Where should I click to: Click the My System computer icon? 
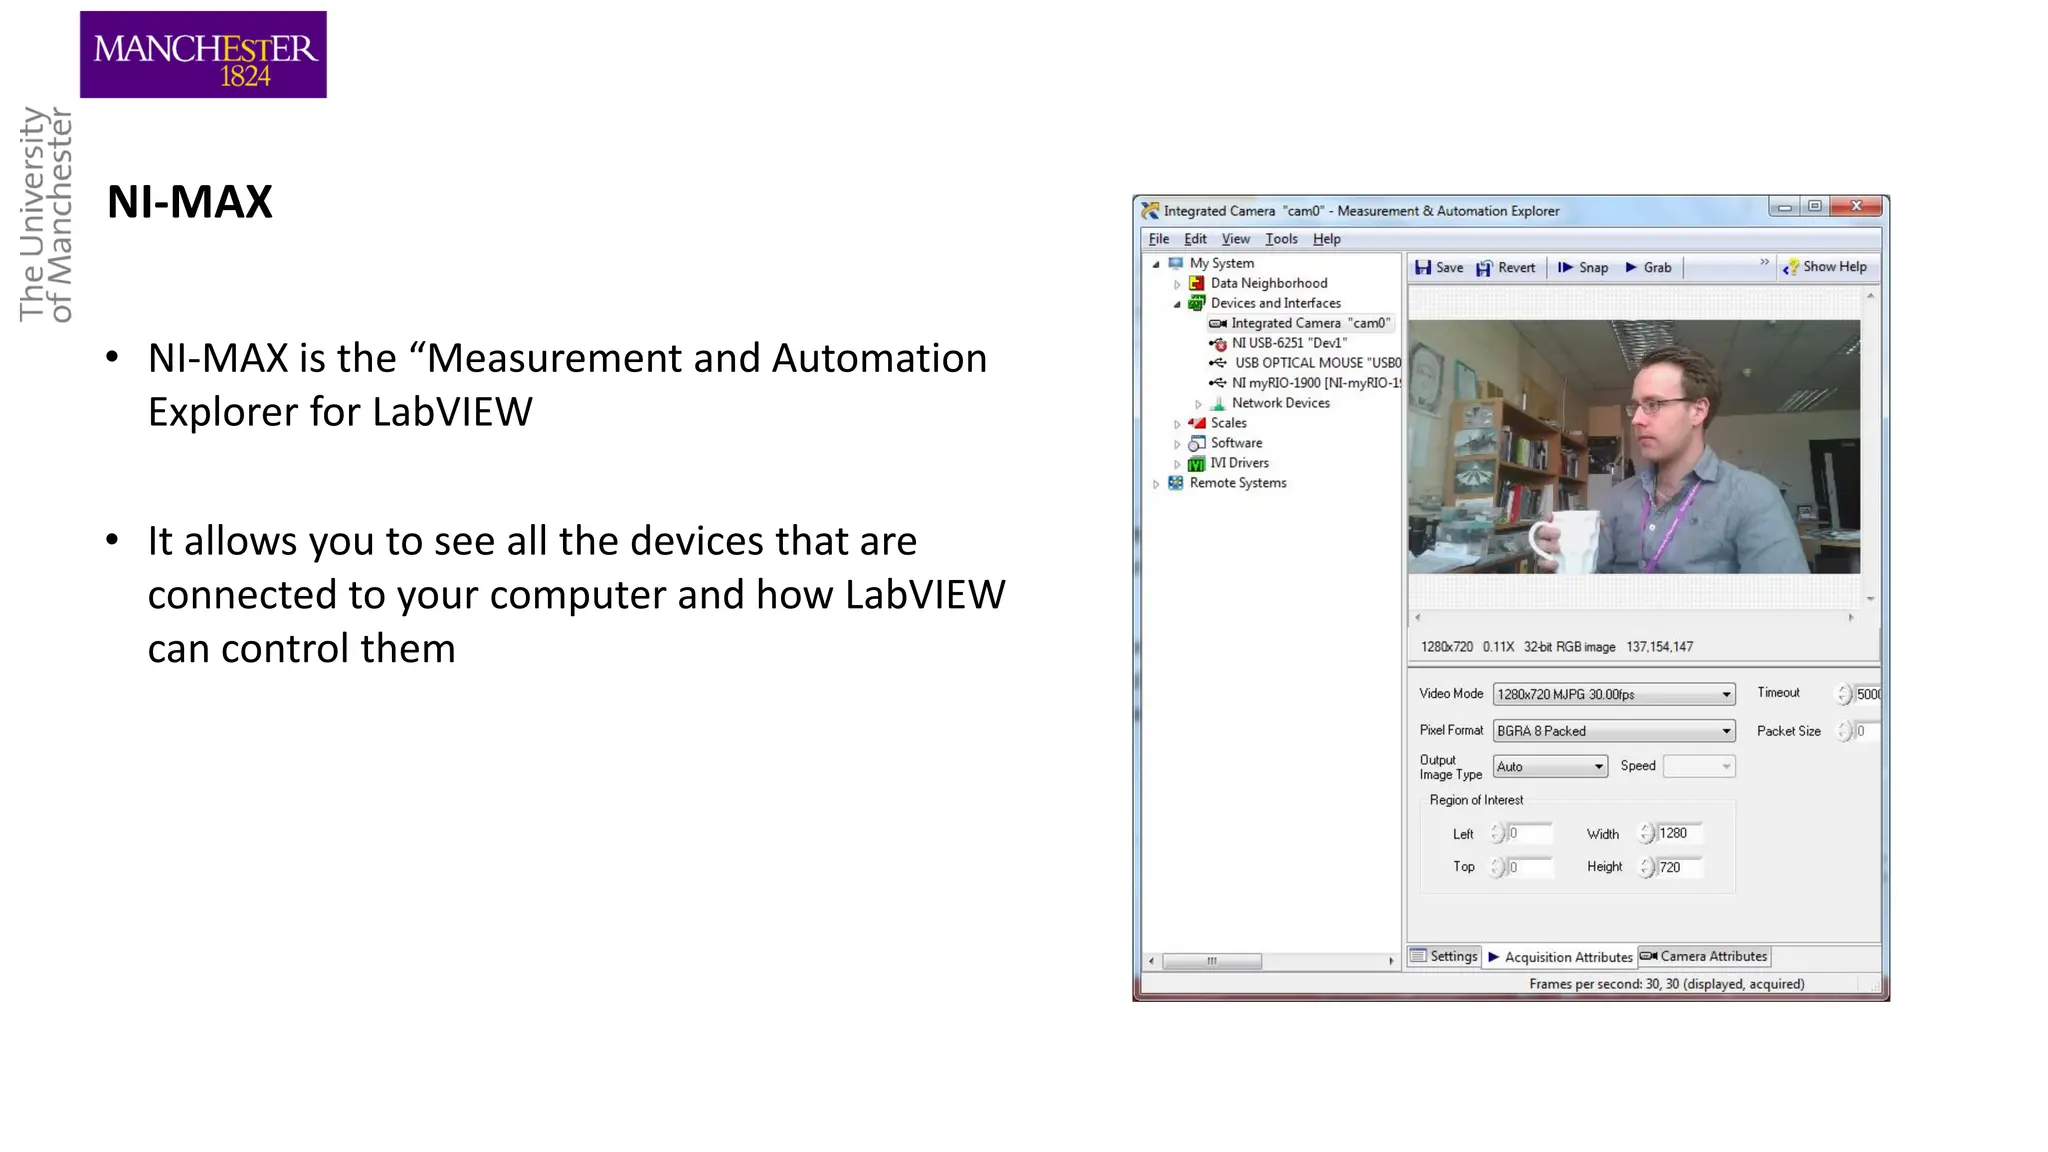(1176, 263)
